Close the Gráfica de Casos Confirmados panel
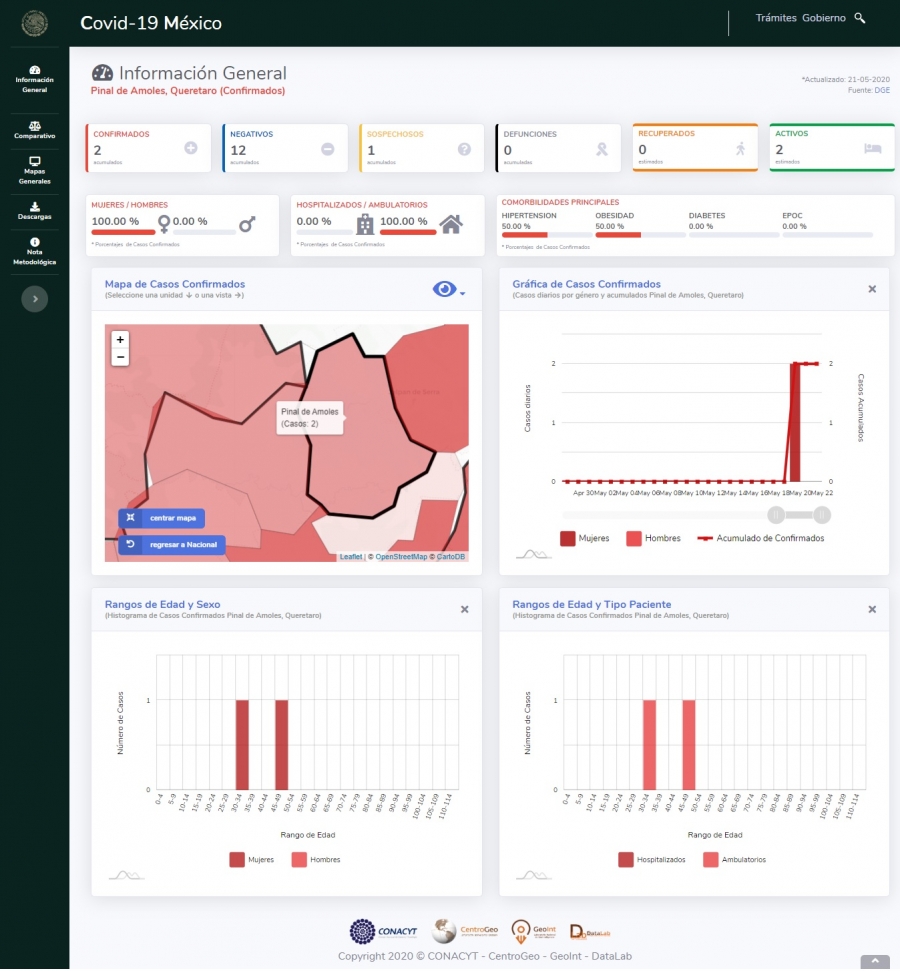 coord(872,289)
